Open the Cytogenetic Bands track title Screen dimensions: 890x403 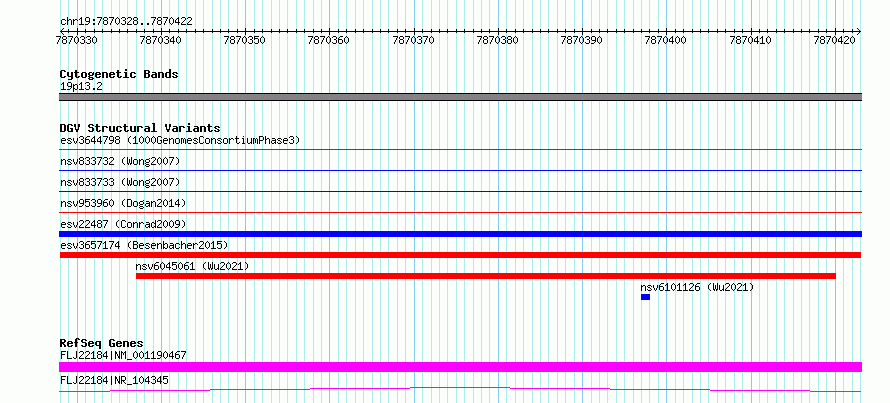pos(119,74)
